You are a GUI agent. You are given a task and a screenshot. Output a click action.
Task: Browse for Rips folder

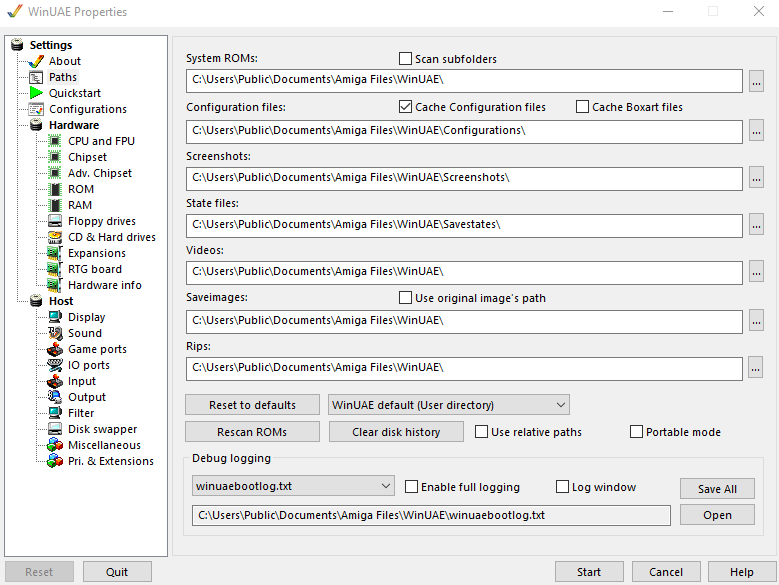755,368
